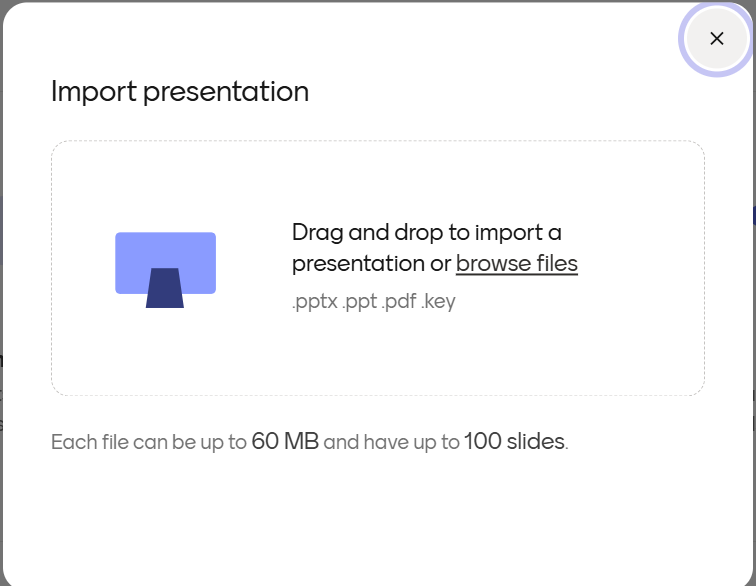Click the blue presentation screen icon
The image size is (756, 586).
point(165,251)
